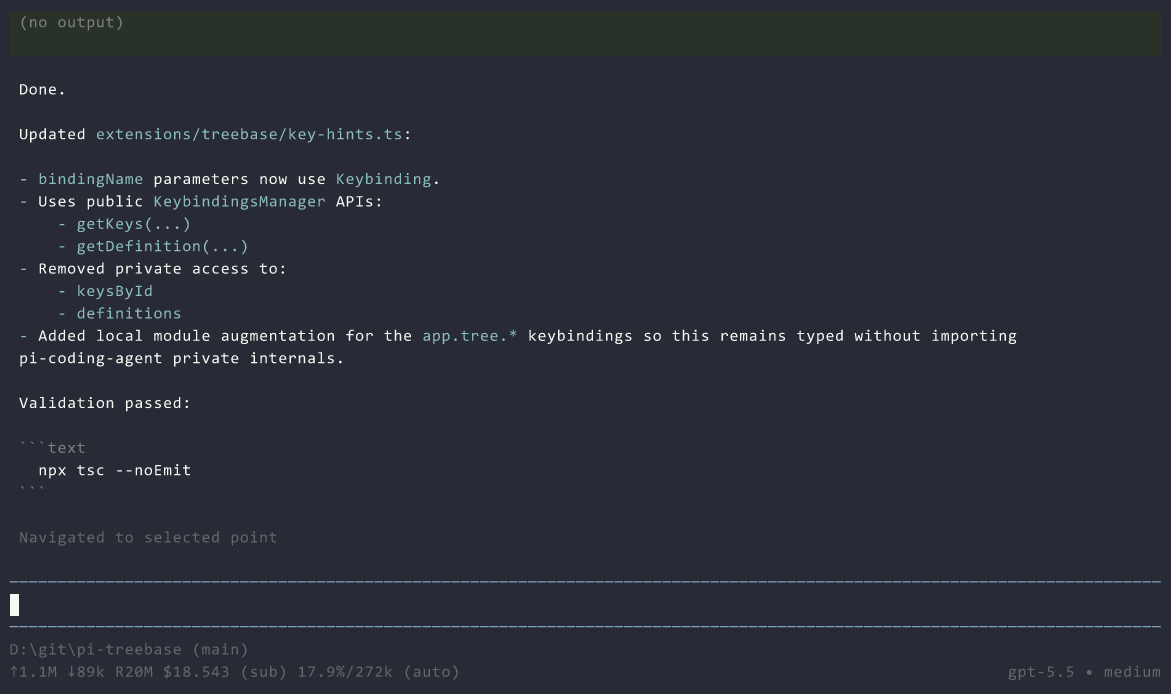Viewport: 1171px width, 694px height.
Task: Click "pi-coding-agent private internals." line
Action: click(181, 359)
